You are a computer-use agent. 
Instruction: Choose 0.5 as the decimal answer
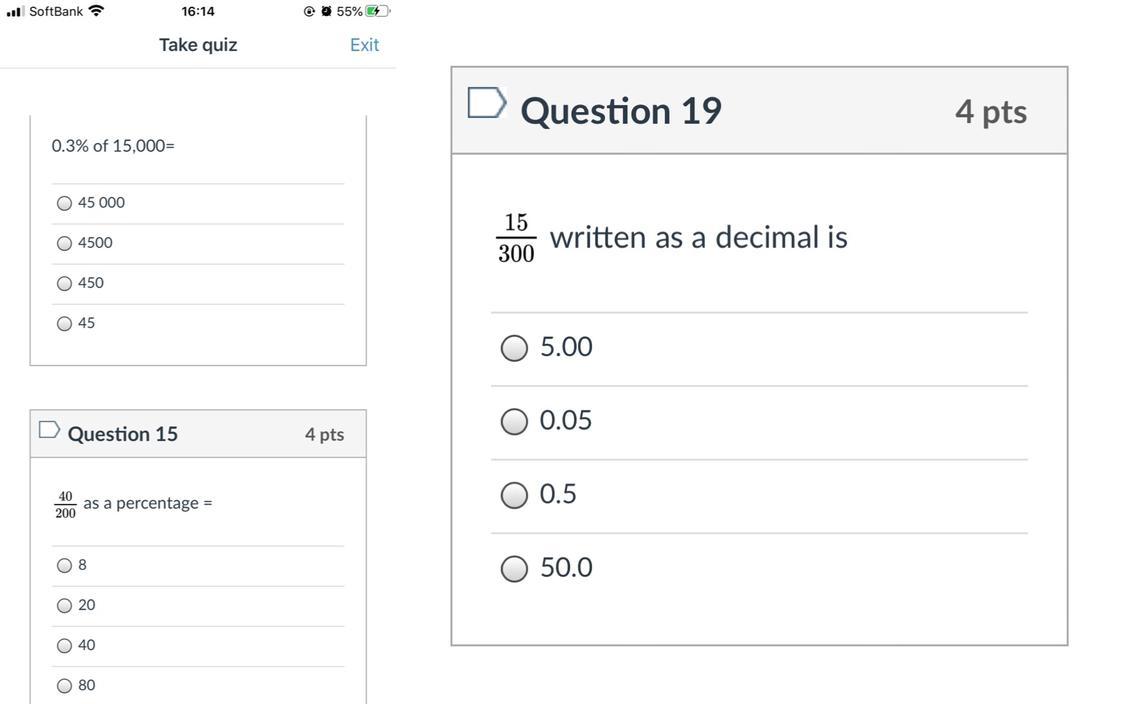coord(514,495)
